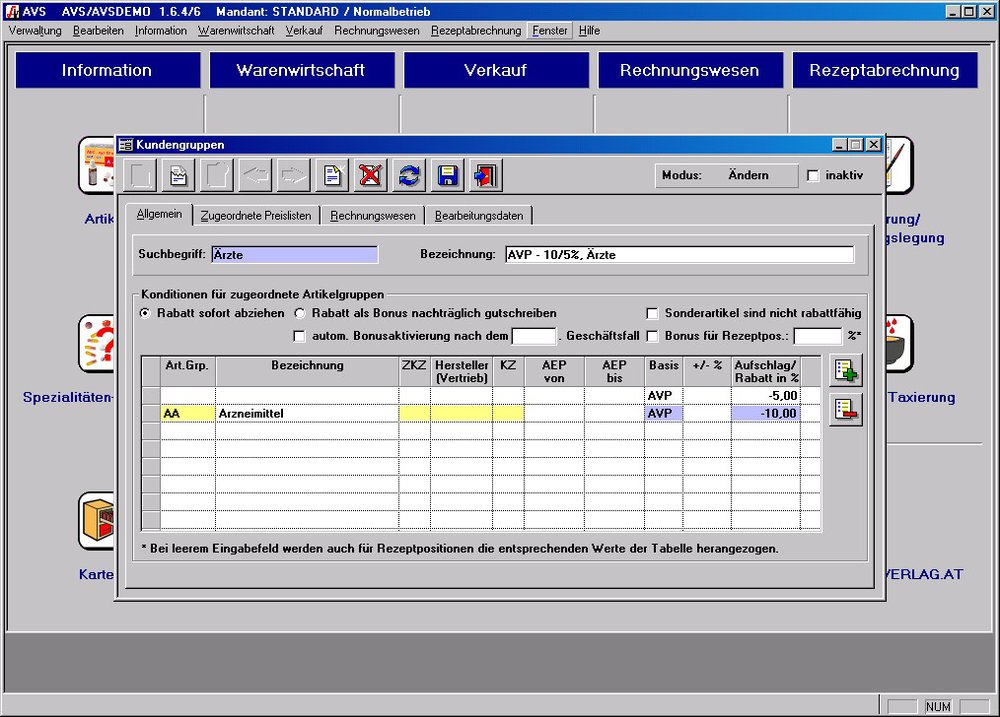Click the large Verkauf navigation button

tap(495, 70)
